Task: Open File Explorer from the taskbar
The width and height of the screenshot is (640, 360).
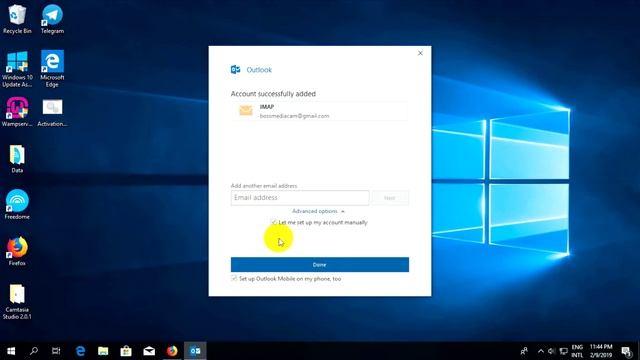Action: [103, 351]
